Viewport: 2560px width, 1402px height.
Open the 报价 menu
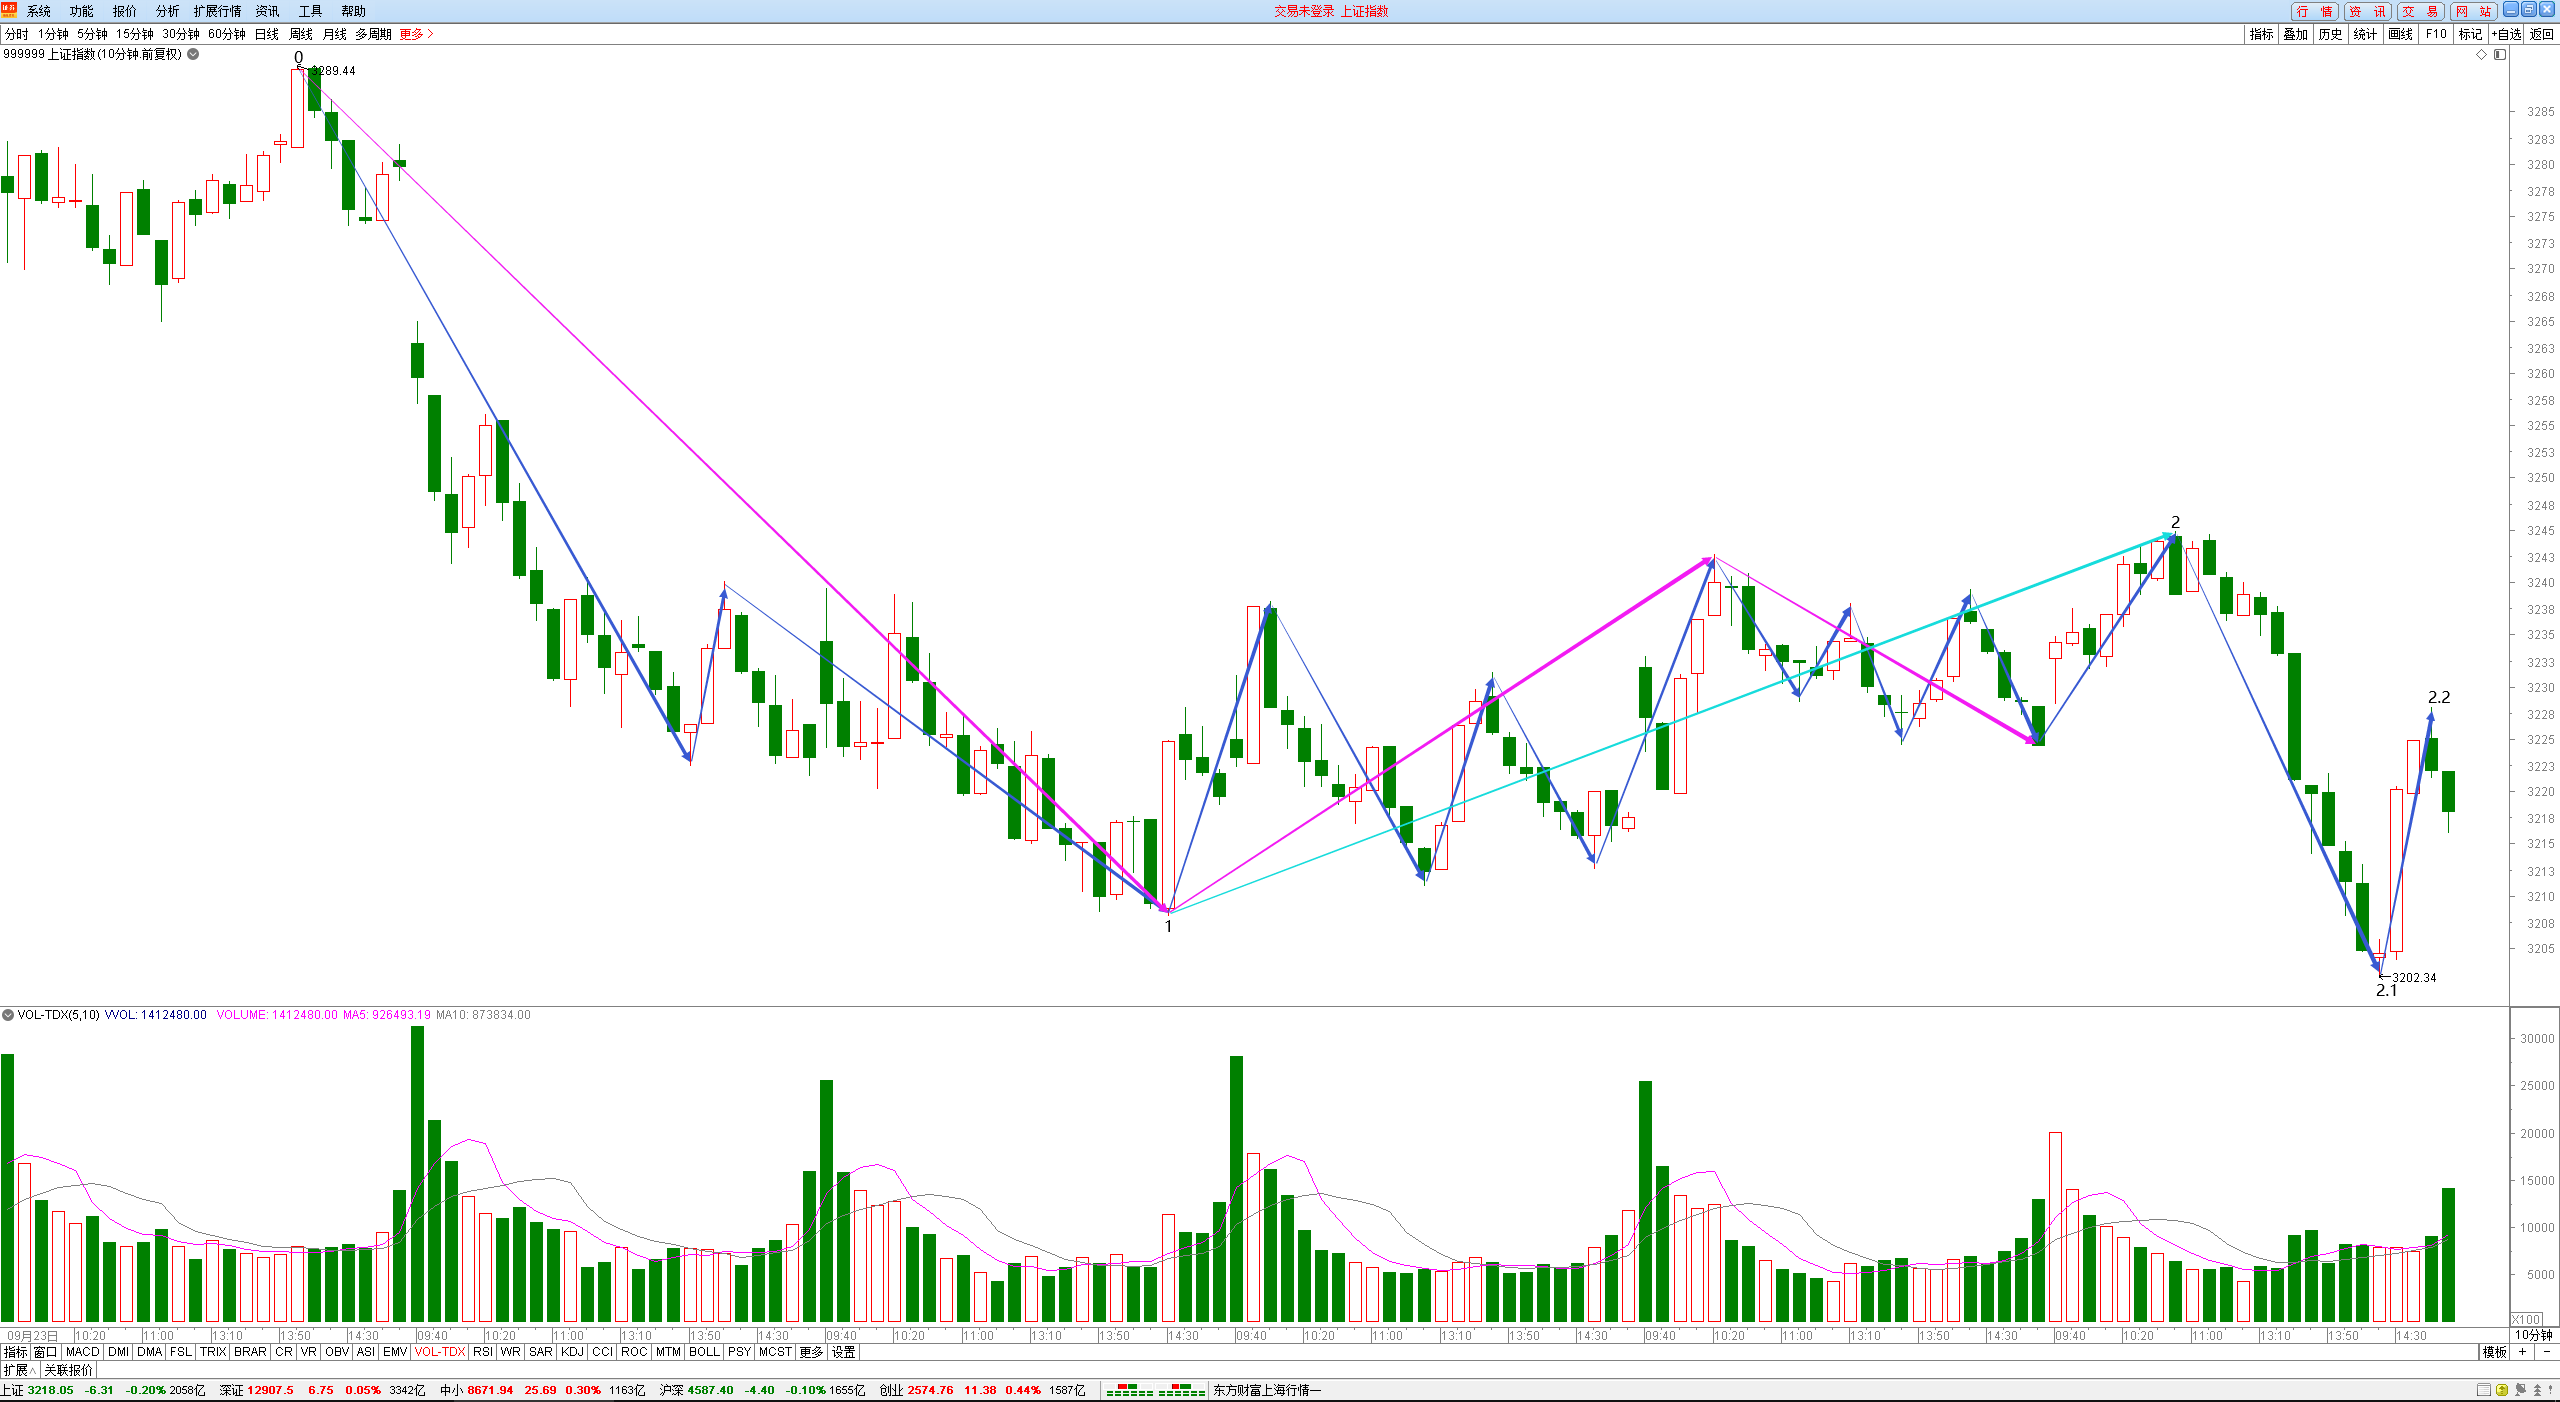(x=125, y=11)
